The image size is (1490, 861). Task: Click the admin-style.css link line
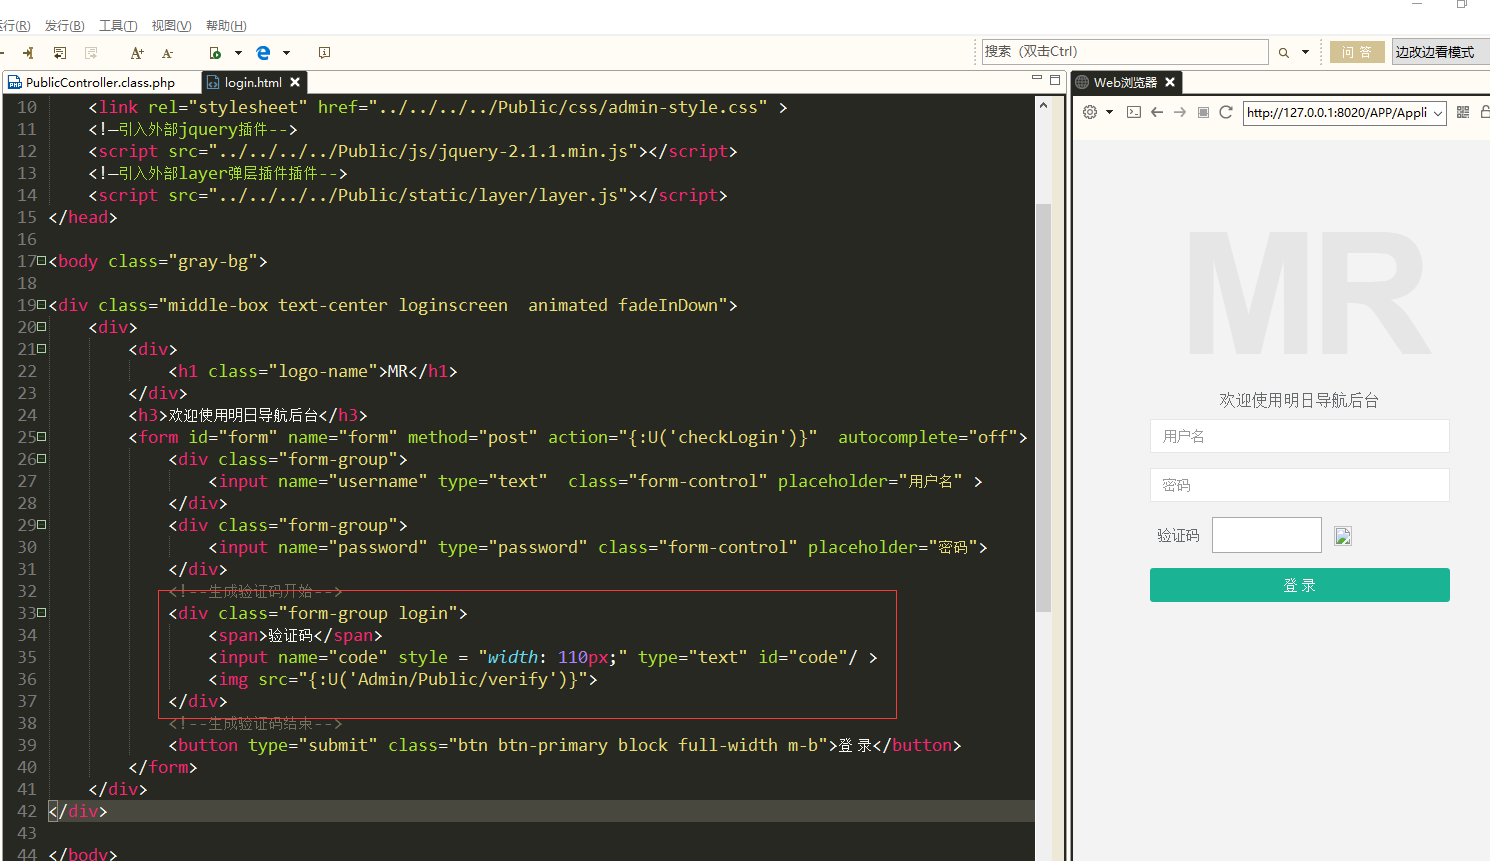438,107
